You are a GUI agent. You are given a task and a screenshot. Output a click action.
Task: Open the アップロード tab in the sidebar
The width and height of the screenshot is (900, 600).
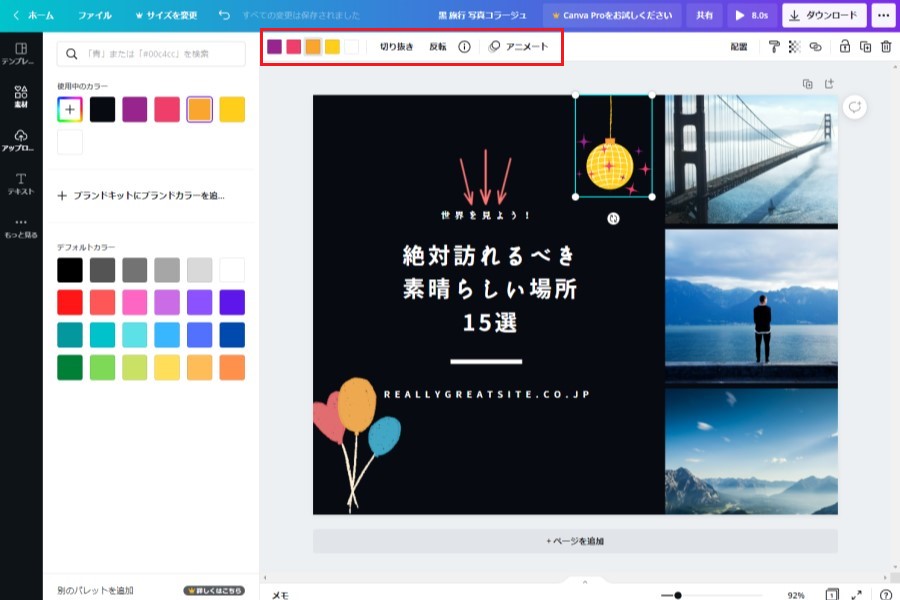[x=21, y=140]
